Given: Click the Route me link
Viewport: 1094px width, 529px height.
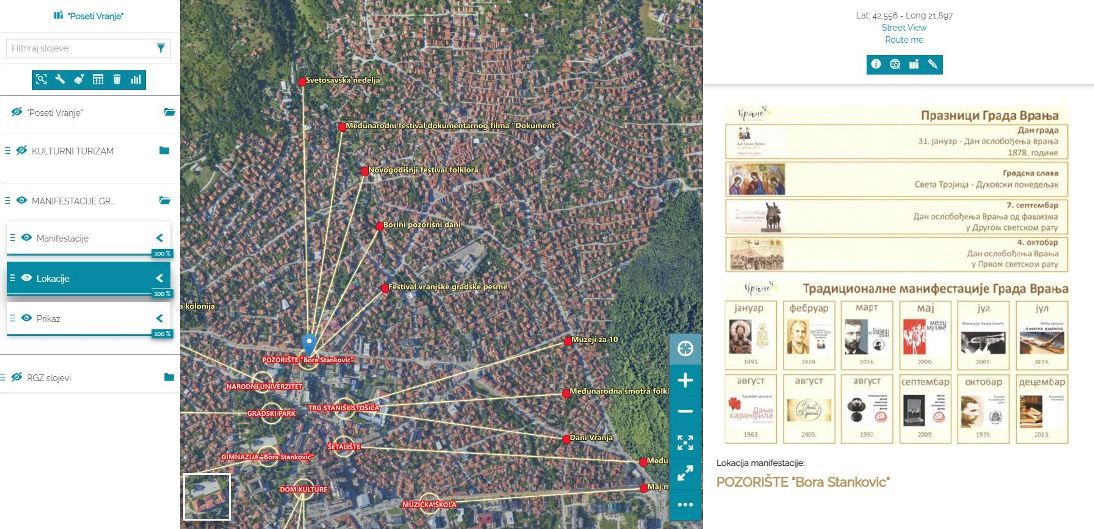Looking at the screenshot, I should pyautogui.click(x=904, y=40).
